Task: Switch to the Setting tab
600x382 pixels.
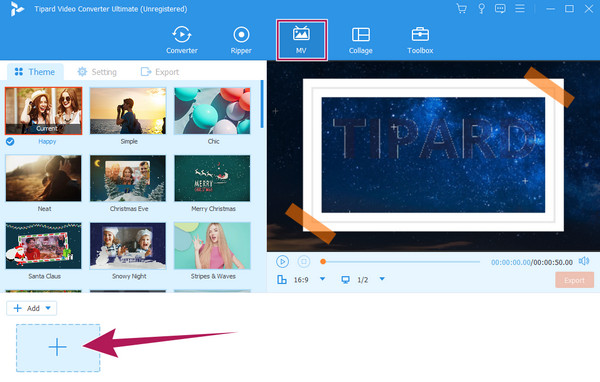Action: point(97,72)
